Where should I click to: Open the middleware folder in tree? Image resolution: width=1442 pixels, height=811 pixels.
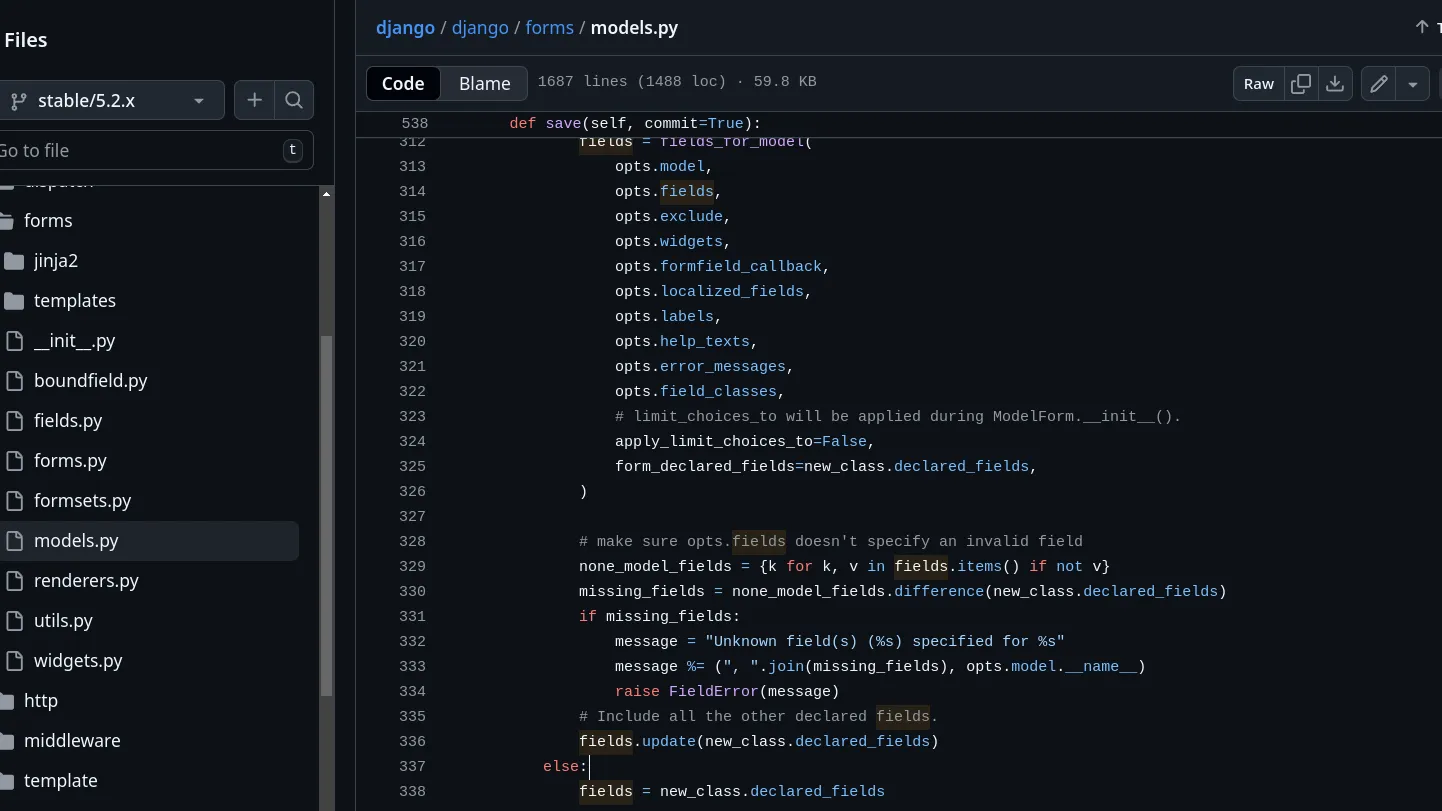72,741
